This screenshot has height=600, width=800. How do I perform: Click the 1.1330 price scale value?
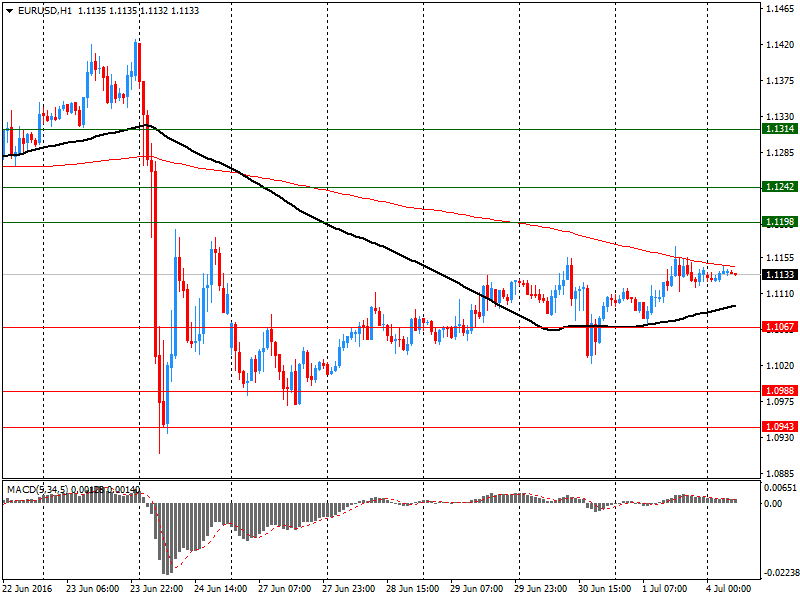tap(780, 117)
